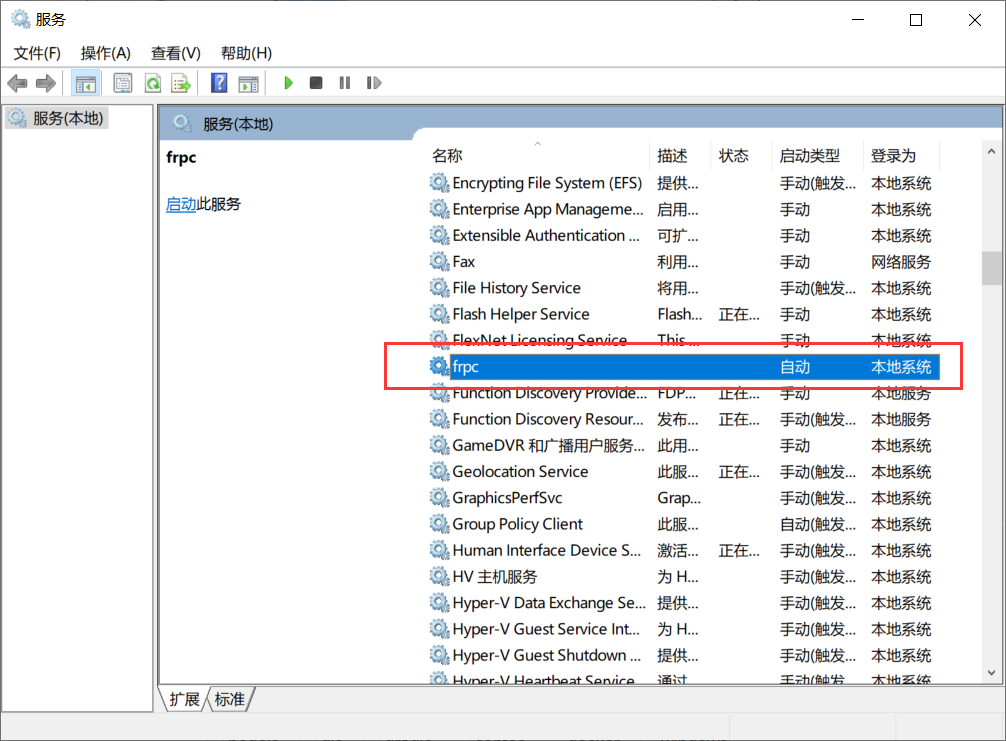Restart the service with the restart icon
Image resolution: width=1006 pixels, height=741 pixels.
(373, 83)
